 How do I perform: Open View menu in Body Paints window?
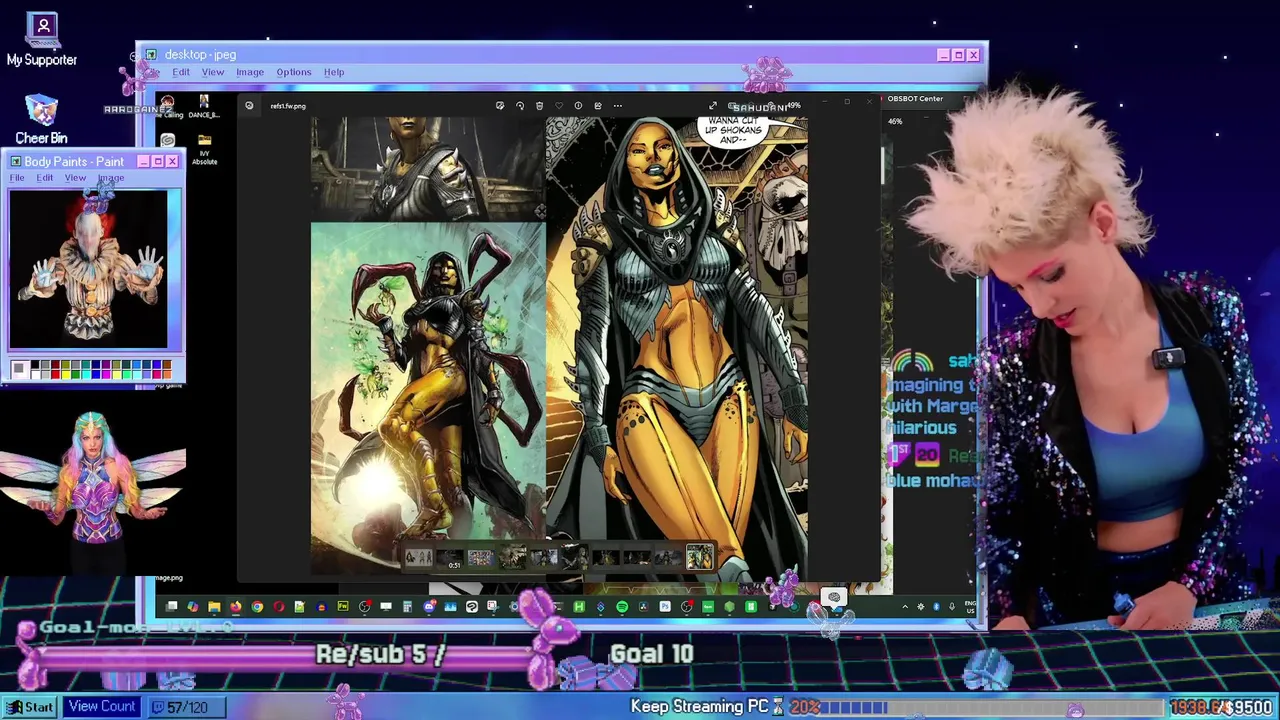75,178
